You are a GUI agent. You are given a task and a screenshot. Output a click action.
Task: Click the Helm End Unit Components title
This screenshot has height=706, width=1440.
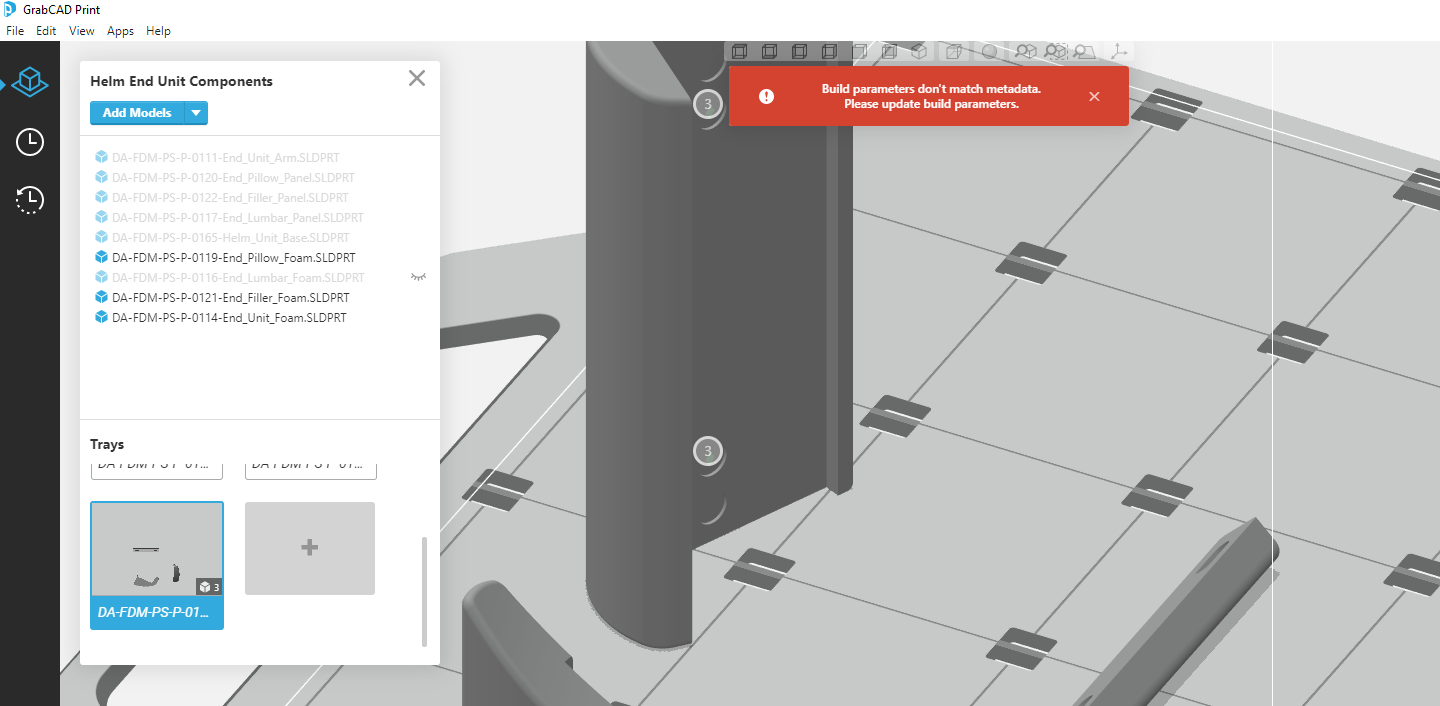[181, 81]
